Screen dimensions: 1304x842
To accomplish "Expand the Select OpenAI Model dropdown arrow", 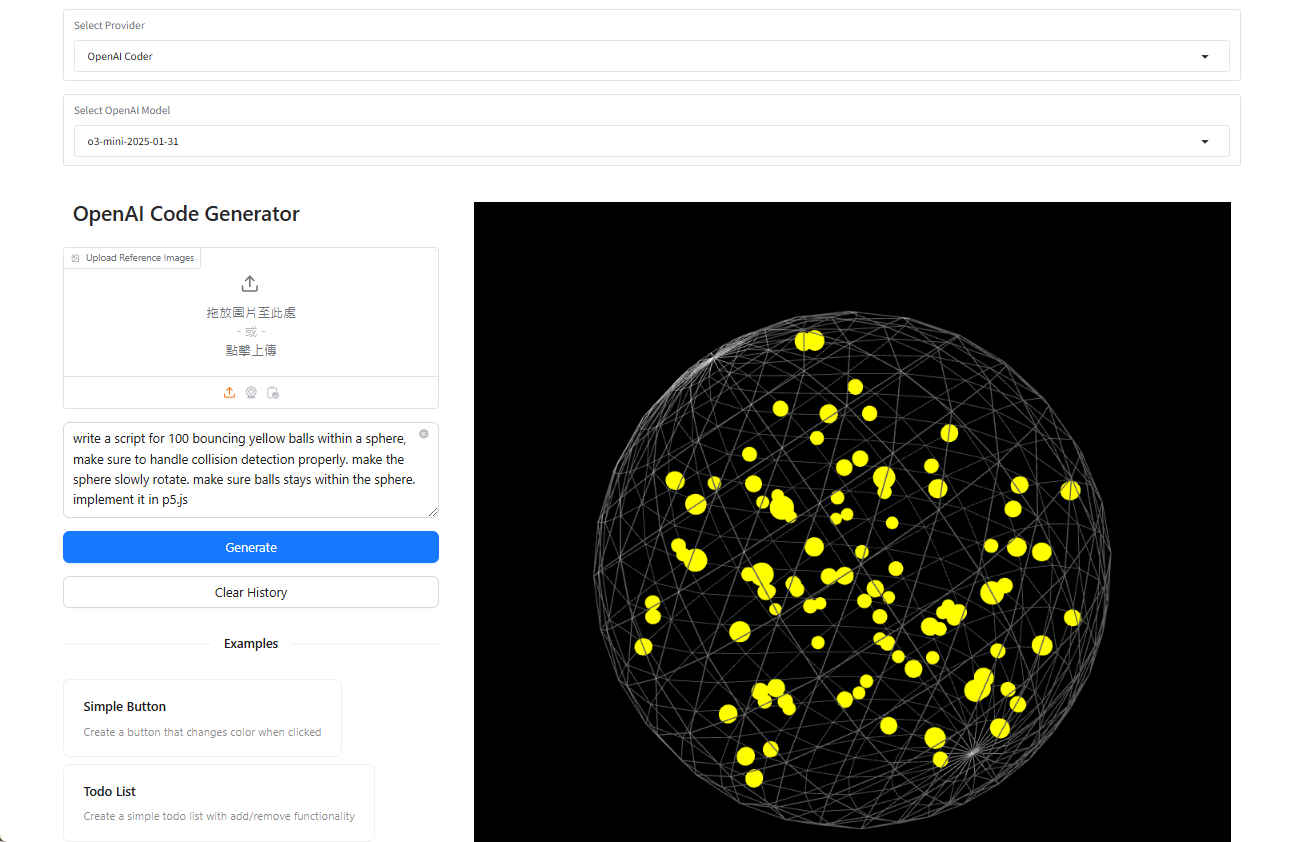I will 1204,142.
